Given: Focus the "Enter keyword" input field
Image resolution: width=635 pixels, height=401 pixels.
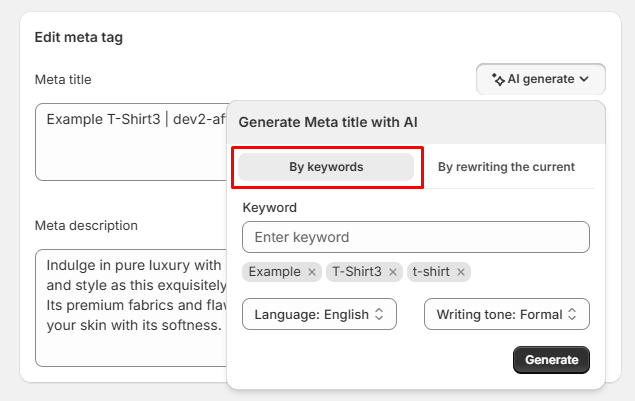Looking at the screenshot, I should click(x=415, y=237).
